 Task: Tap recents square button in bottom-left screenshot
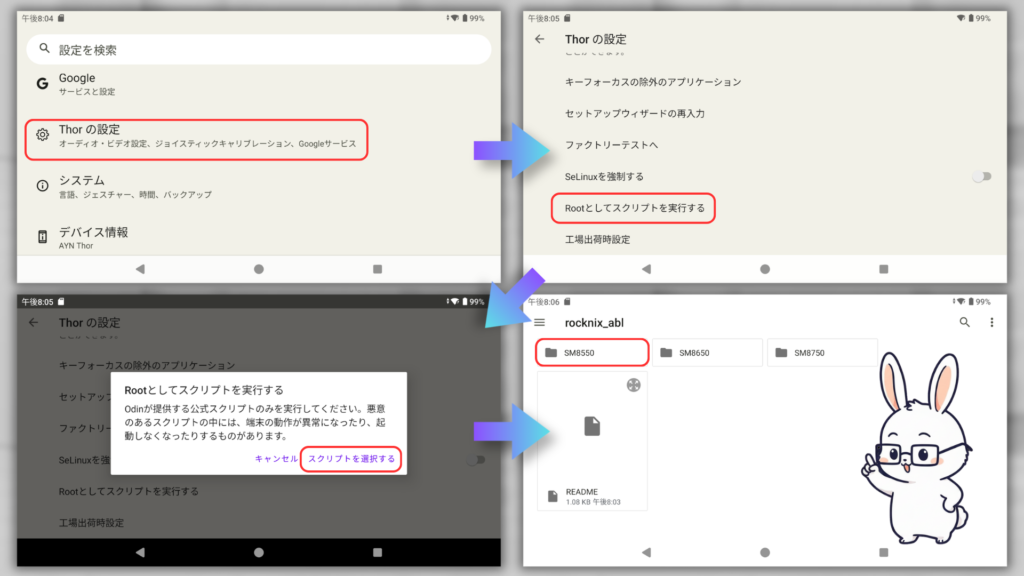(x=377, y=552)
